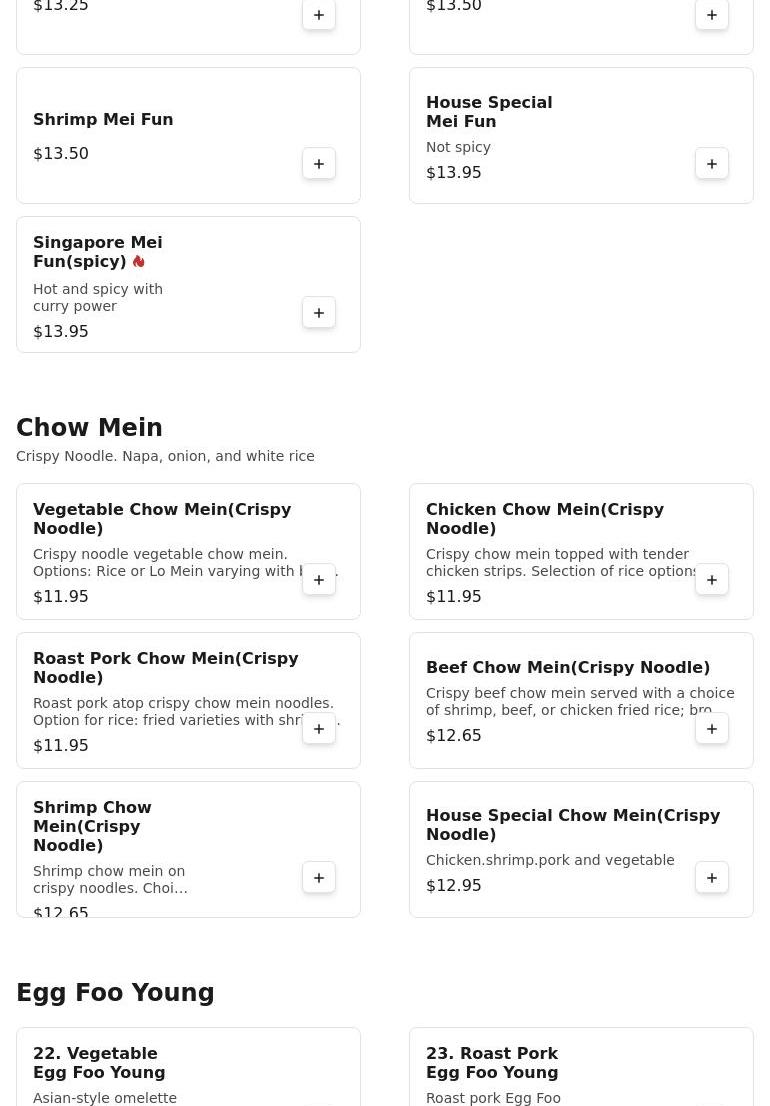Image resolution: width=770 pixels, height=1106 pixels.
Task: Click Roast Pork Chow Mein description text
Action: [x=183, y=711]
